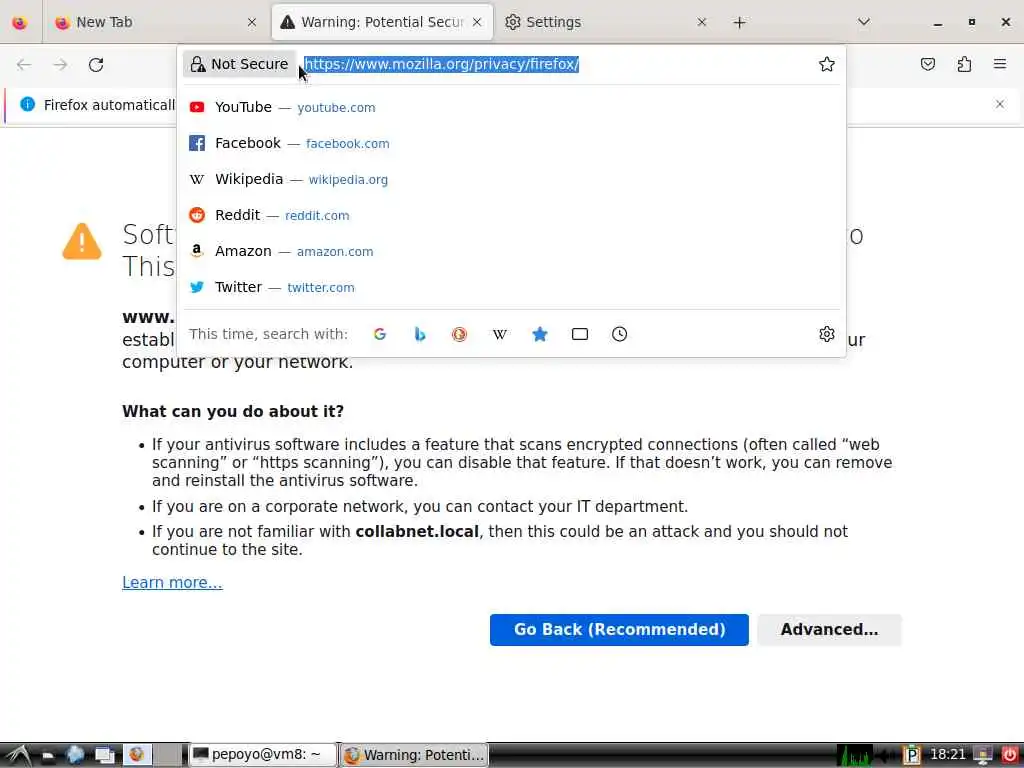
Task: Click the Not Secure lock indicator
Action: tap(239, 64)
